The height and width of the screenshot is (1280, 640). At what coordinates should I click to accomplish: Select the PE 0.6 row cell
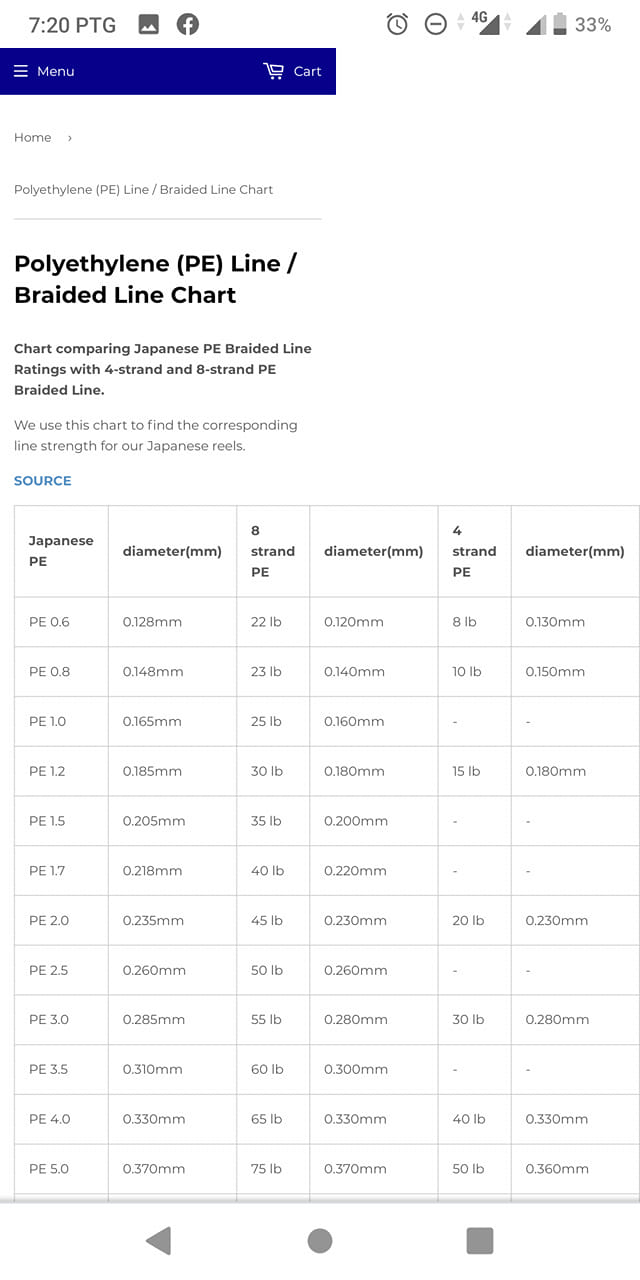(x=61, y=622)
